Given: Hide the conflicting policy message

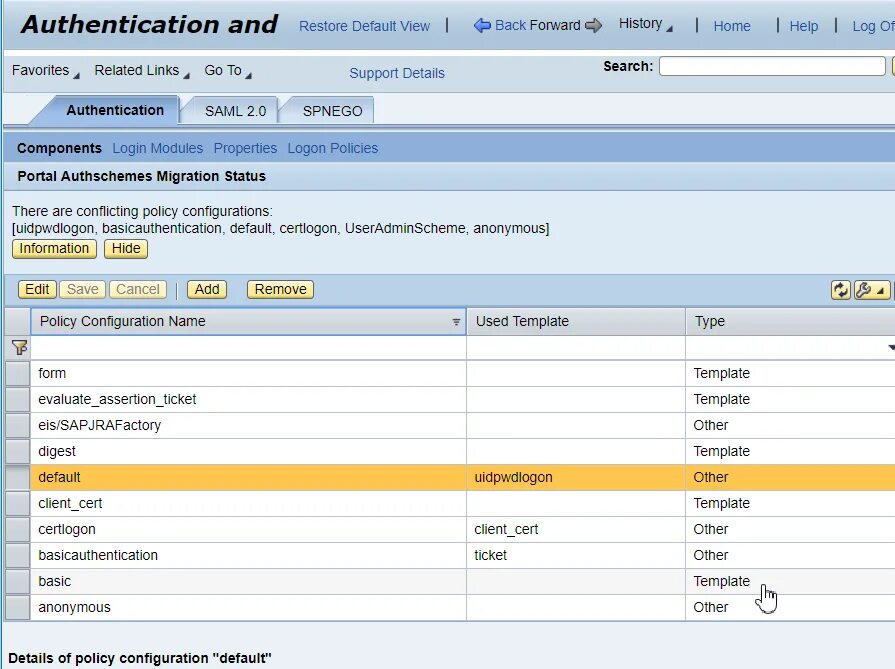Looking at the screenshot, I should (125, 248).
